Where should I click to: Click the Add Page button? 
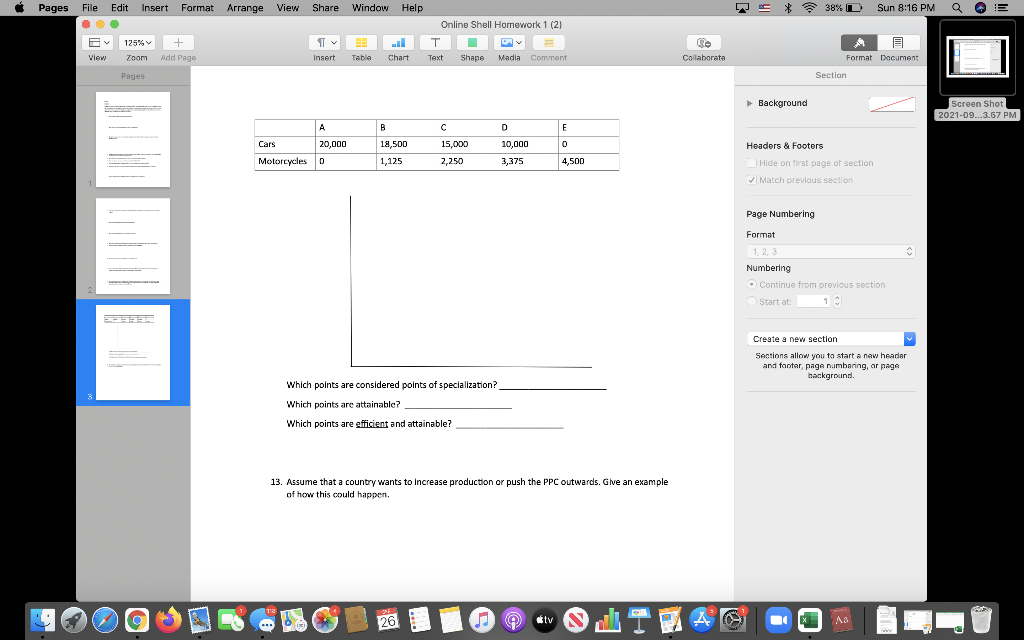178,43
